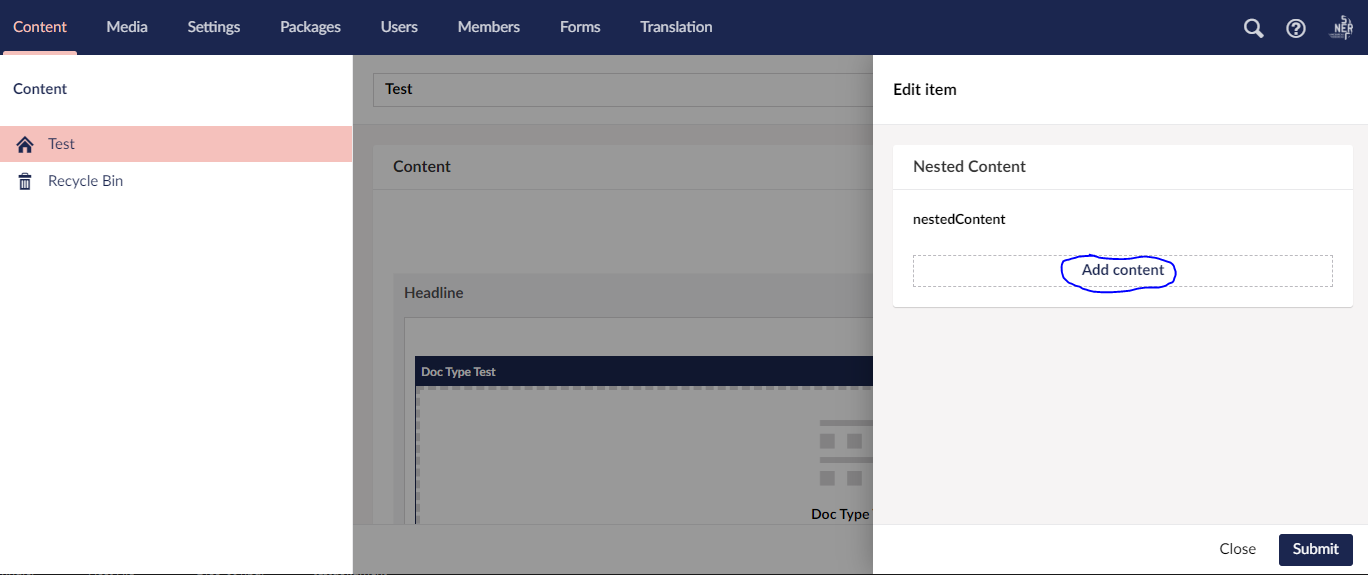Open the Members section
The width and height of the screenshot is (1368, 575).
click(x=489, y=27)
